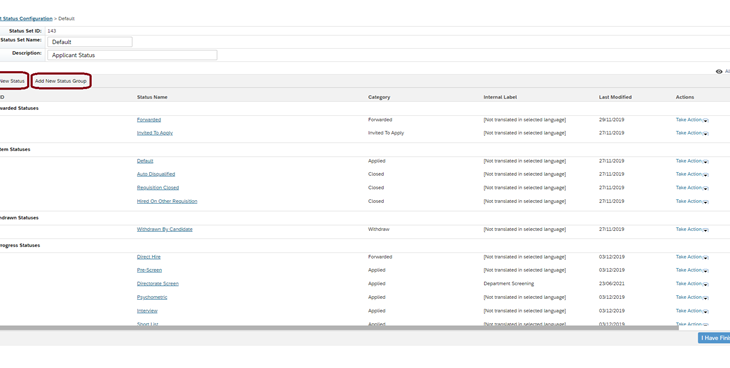Open the Default status link
Image resolution: width=730 pixels, height=368 pixels.
tap(145, 161)
